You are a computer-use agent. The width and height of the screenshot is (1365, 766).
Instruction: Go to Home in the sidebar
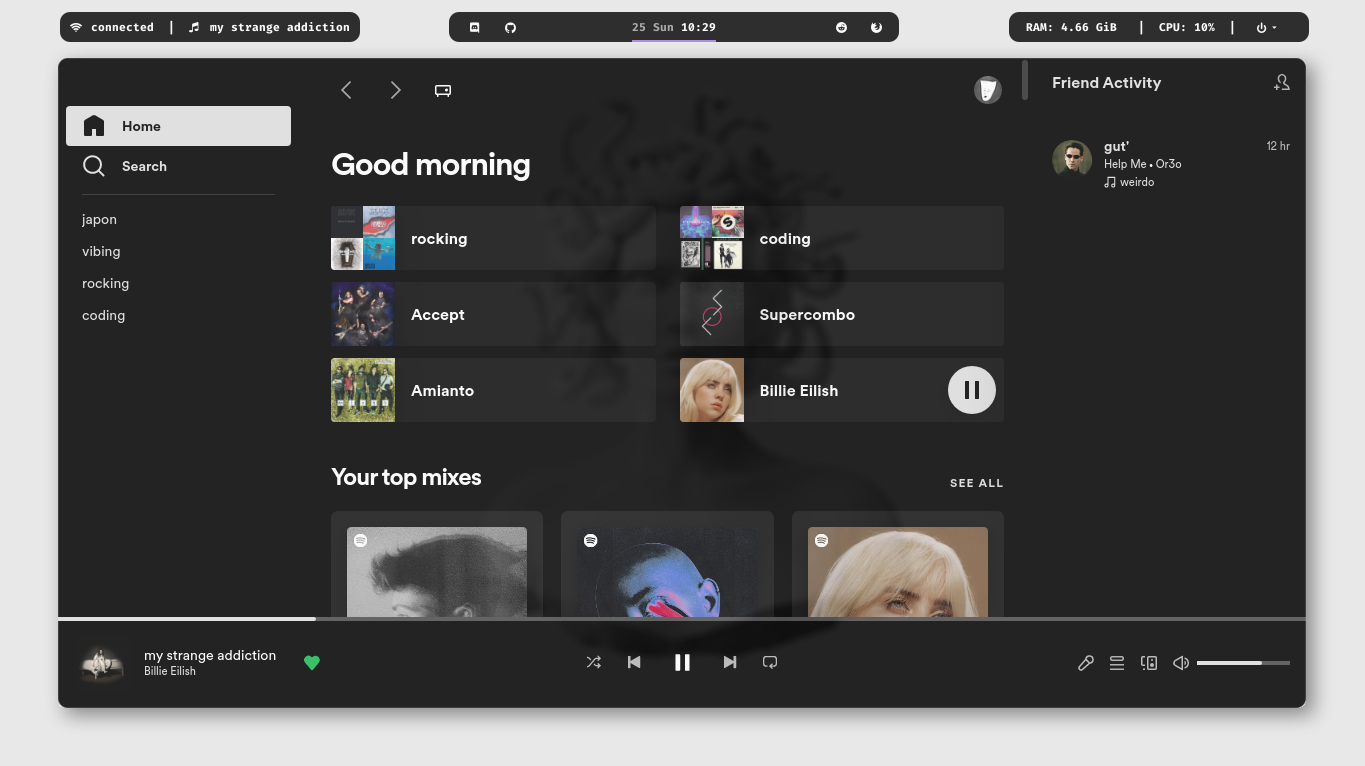point(178,126)
